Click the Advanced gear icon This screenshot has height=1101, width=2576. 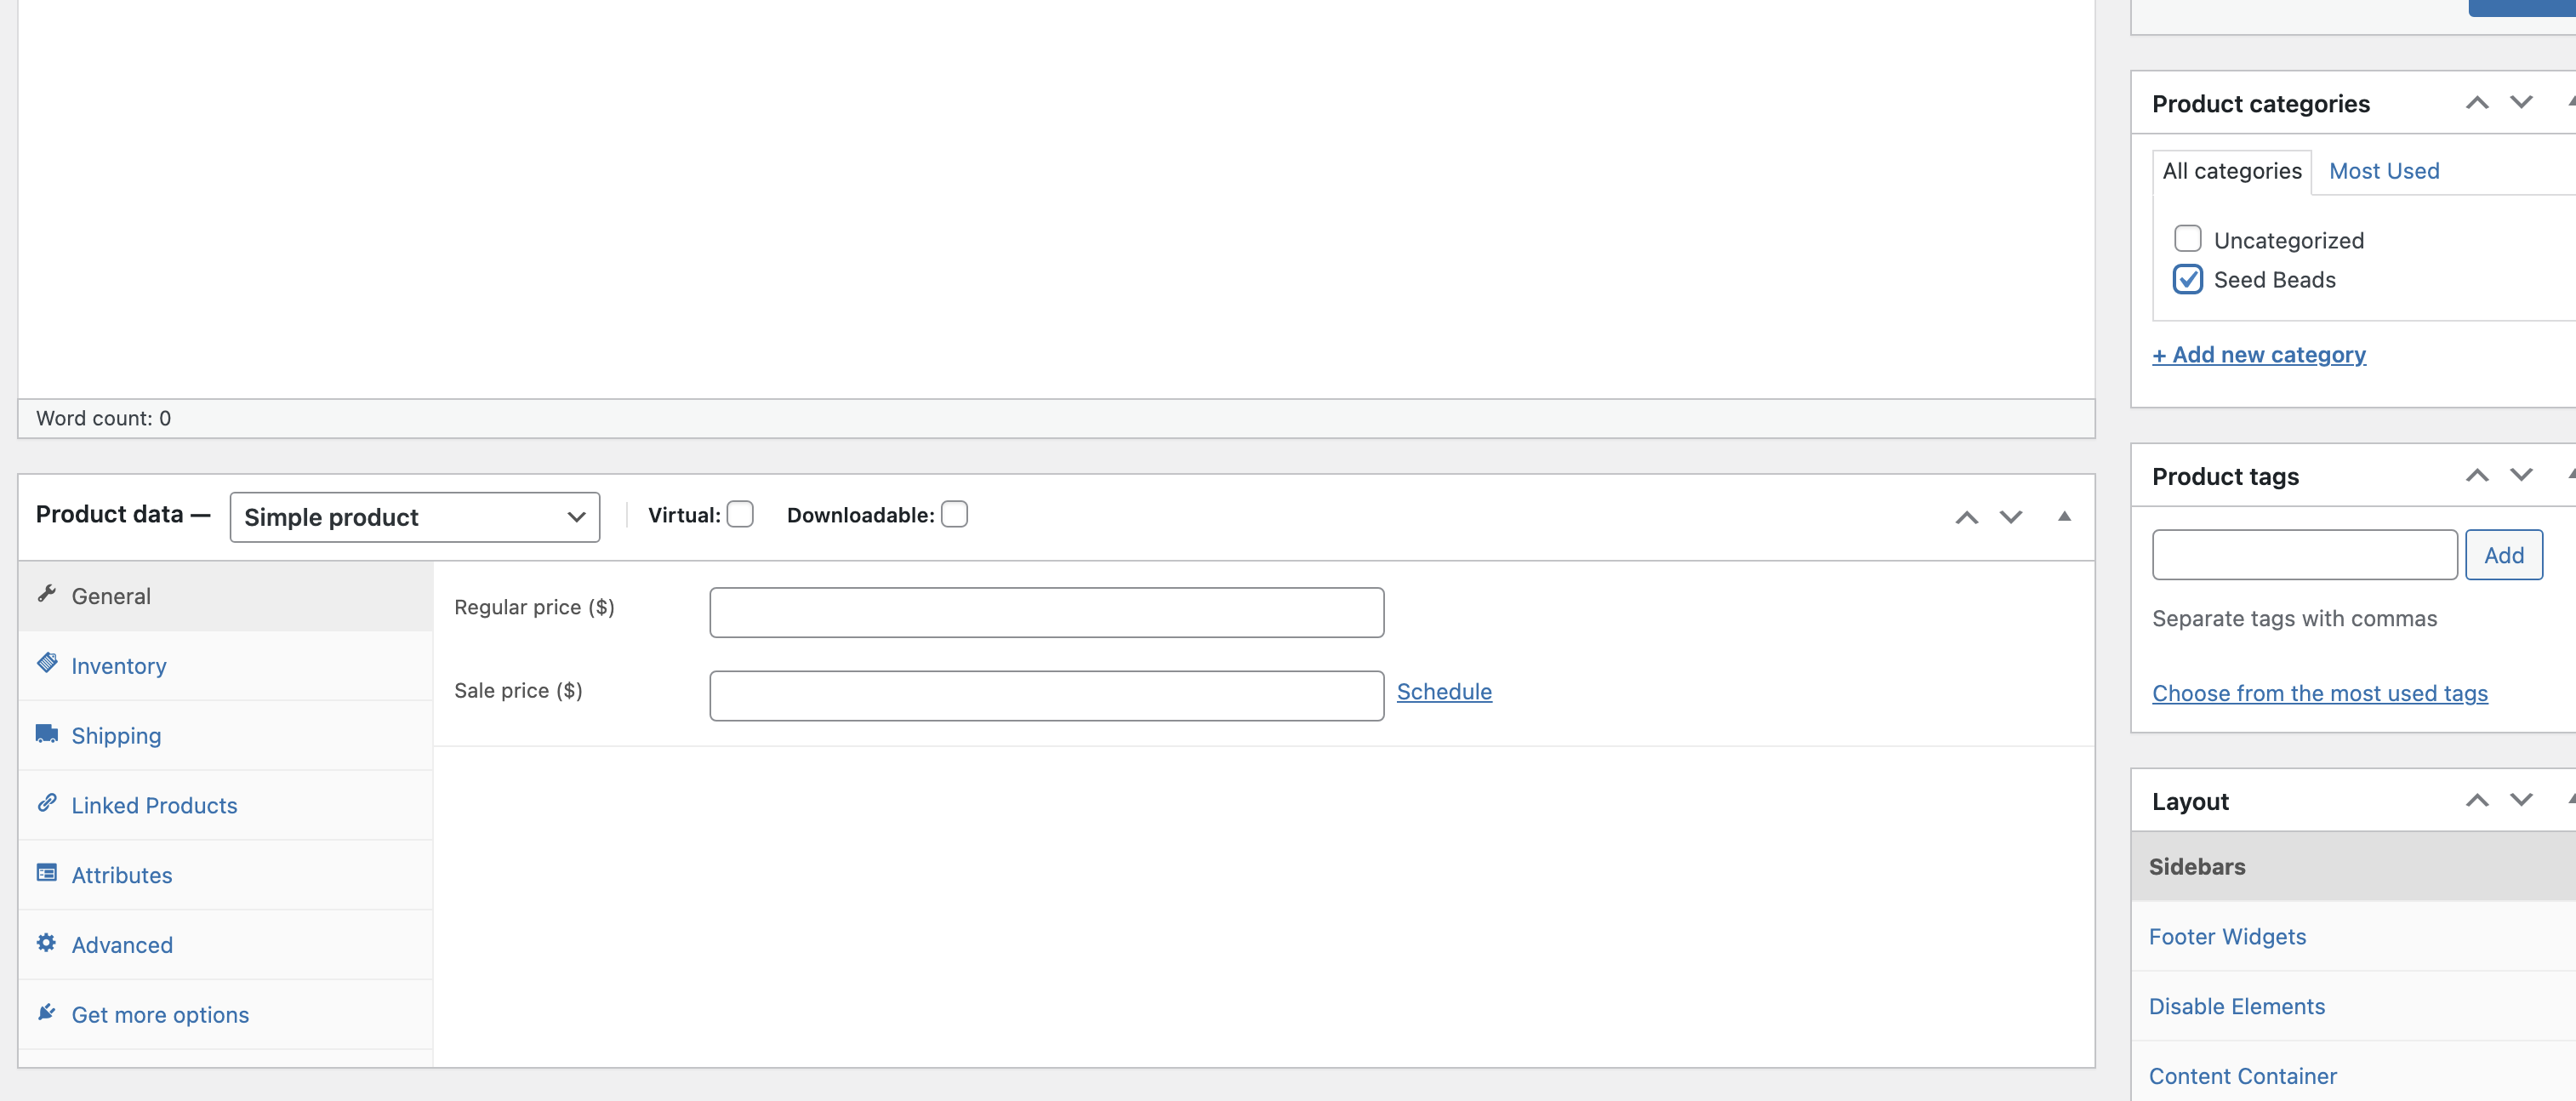(x=46, y=943)
